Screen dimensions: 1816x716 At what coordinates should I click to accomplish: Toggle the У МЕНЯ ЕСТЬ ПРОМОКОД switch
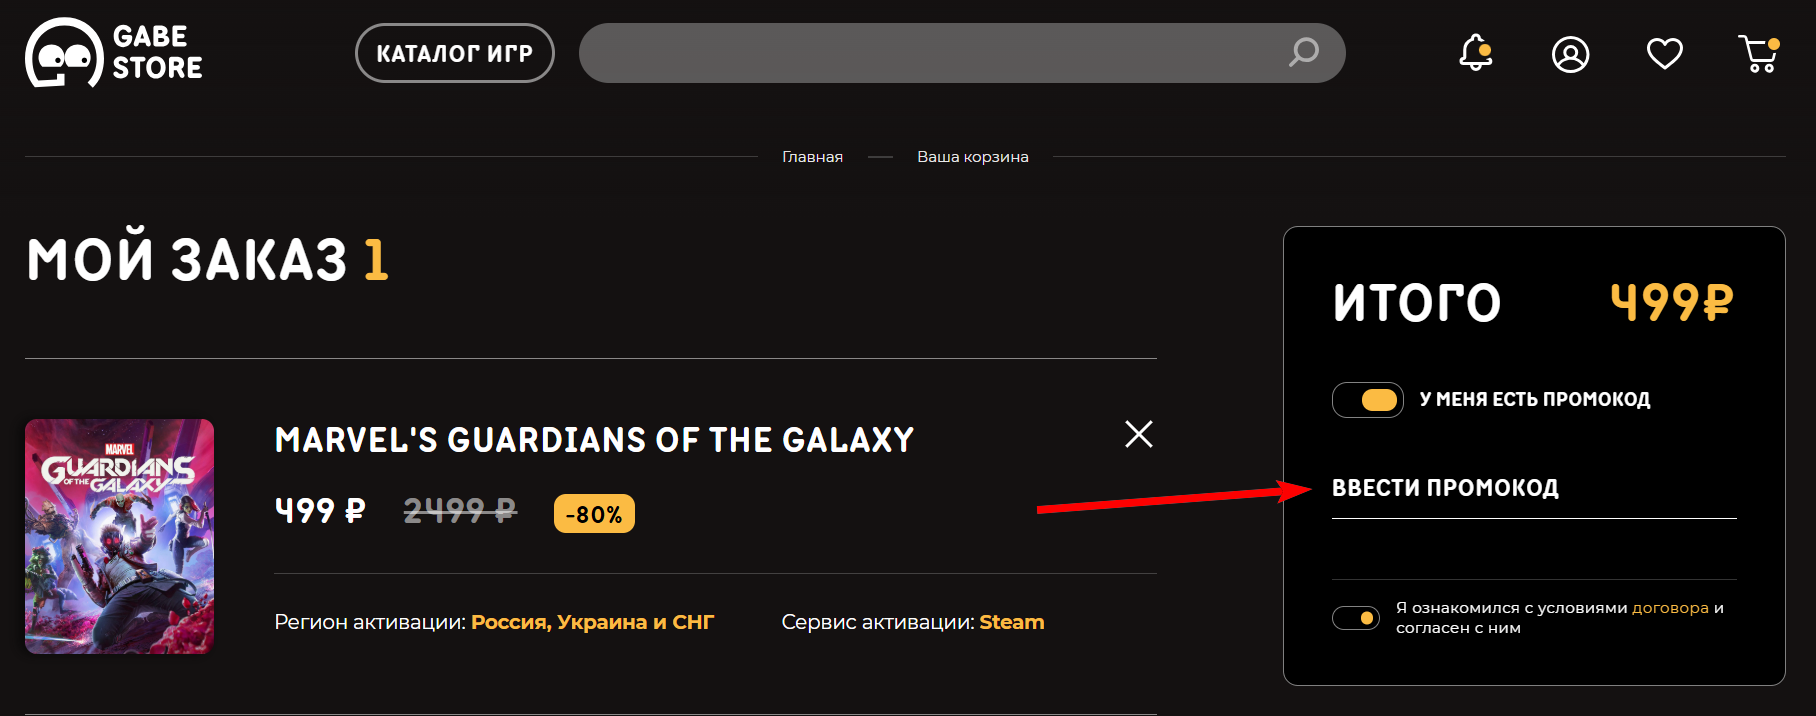point(1368,400)
